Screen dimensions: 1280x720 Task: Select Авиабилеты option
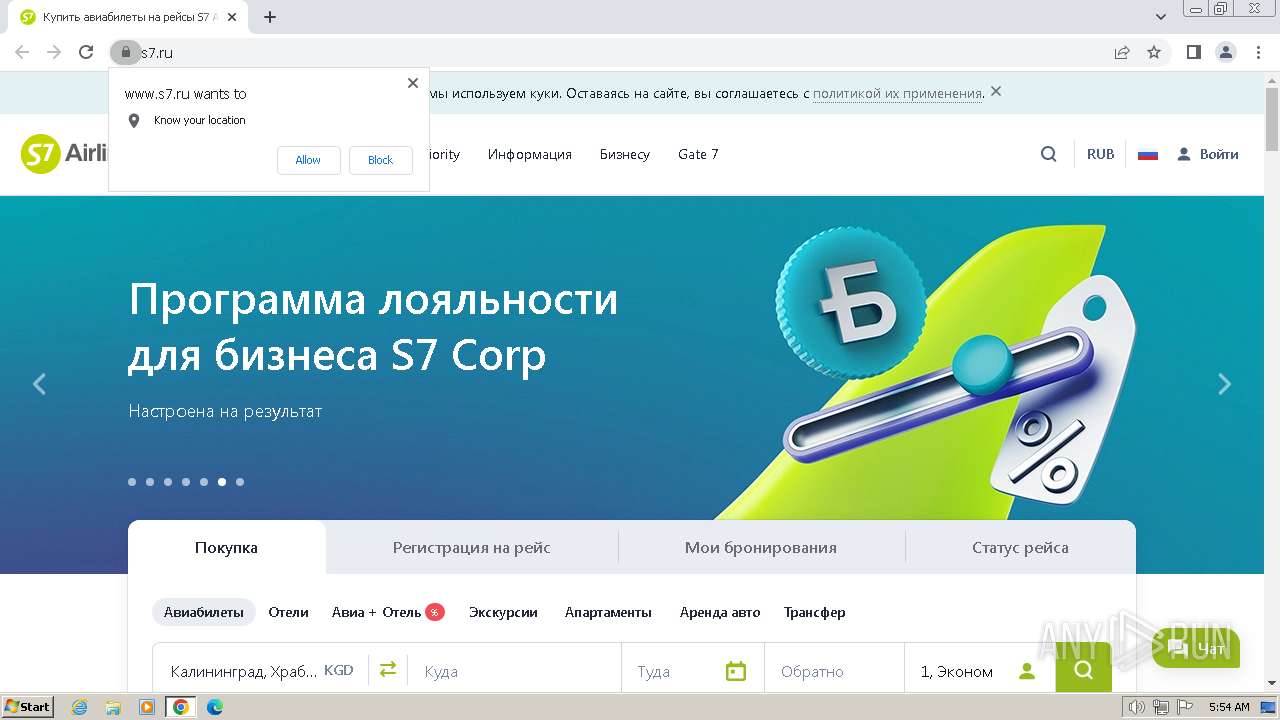click(204, 612)
